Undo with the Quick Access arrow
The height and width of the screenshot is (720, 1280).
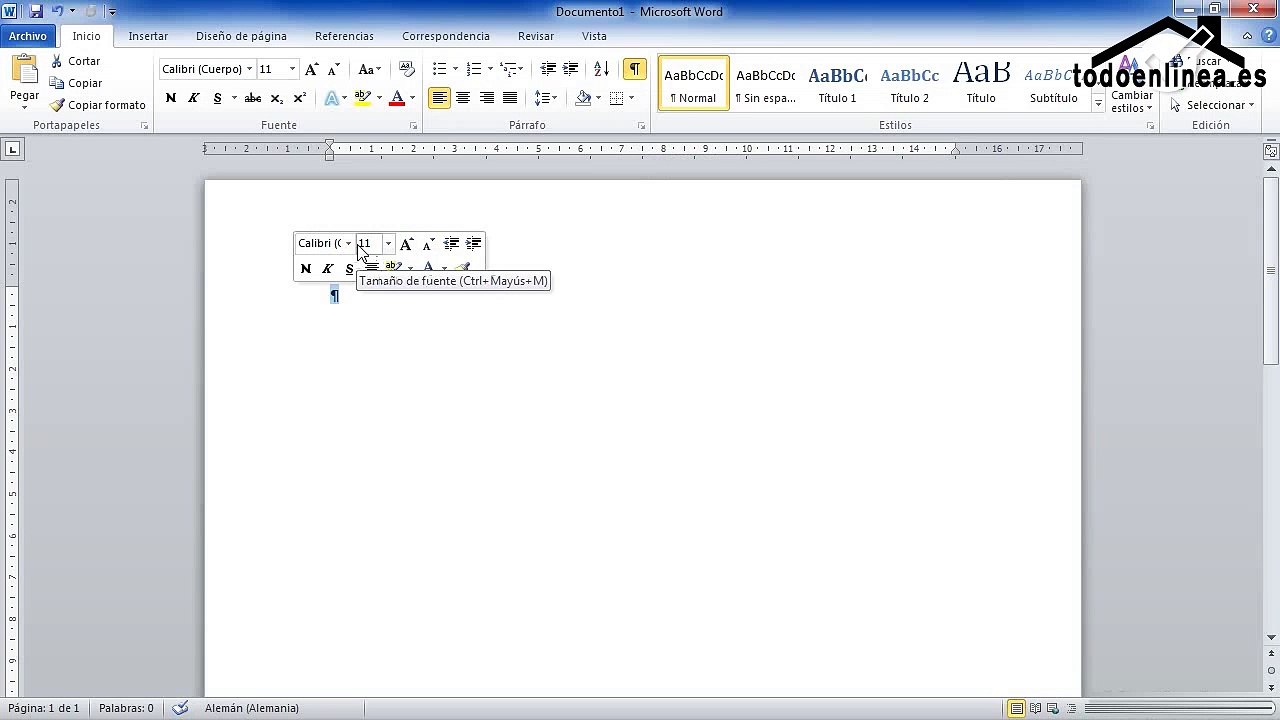tap(57, 11)
